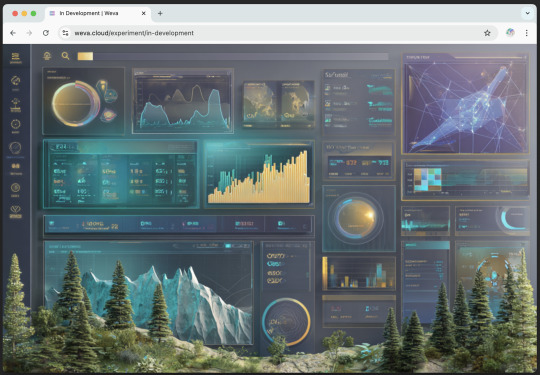Open the browser profile avatar icon

510,33
